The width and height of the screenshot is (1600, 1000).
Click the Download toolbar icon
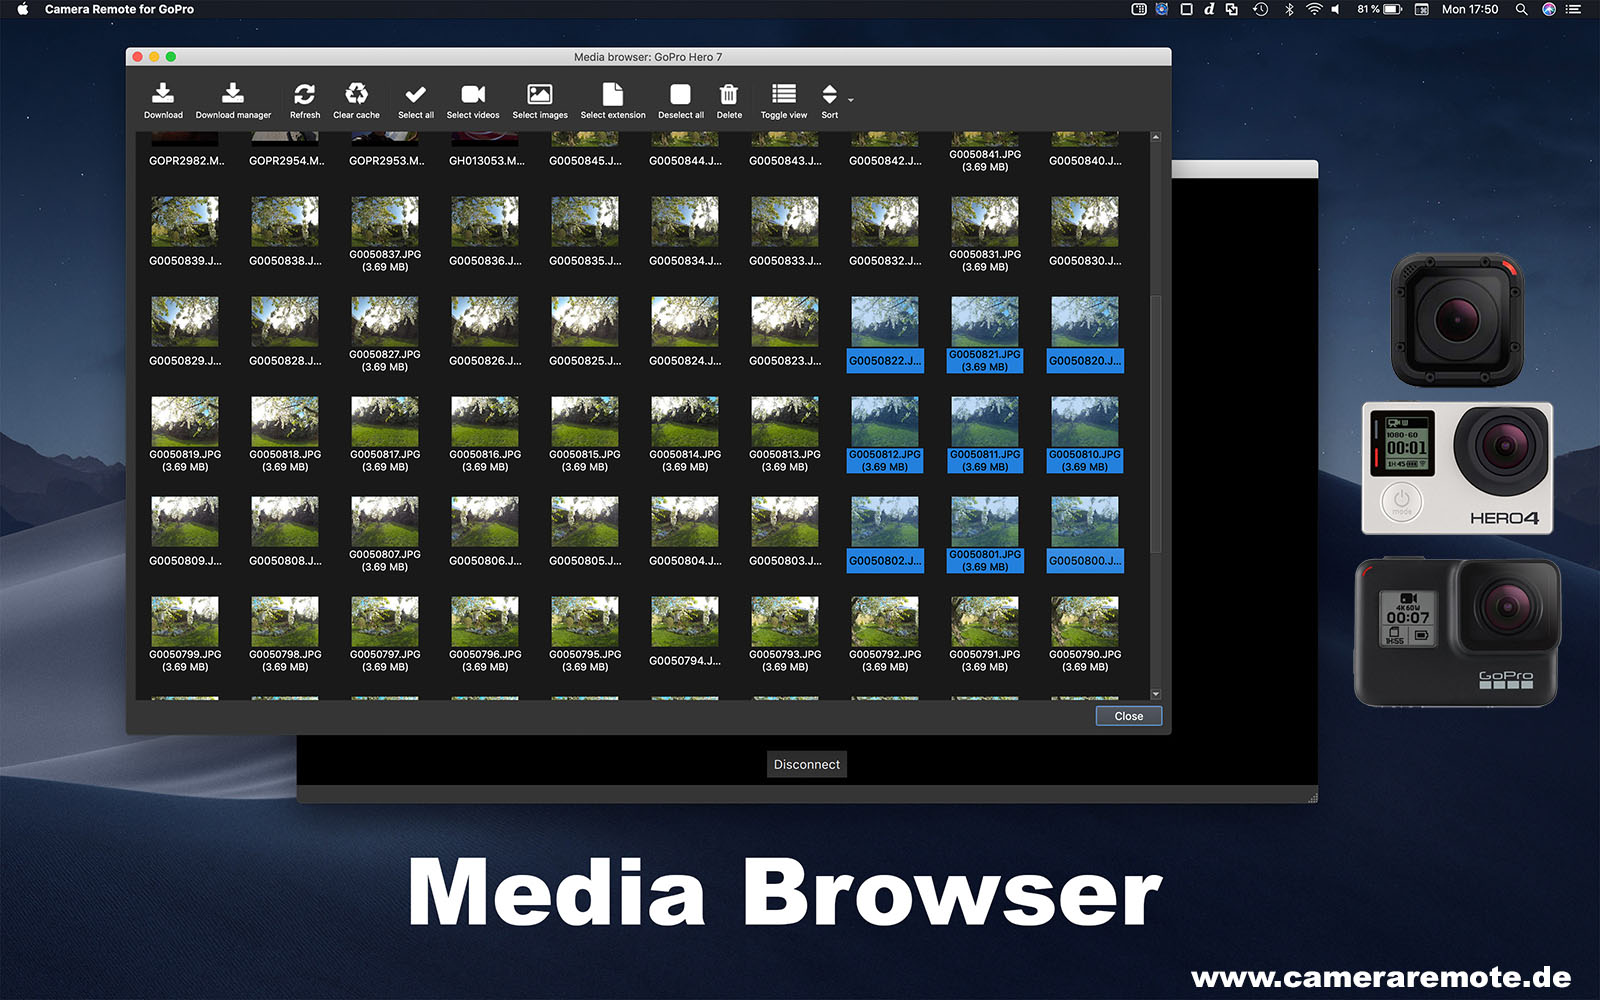(x=163, y=94)
